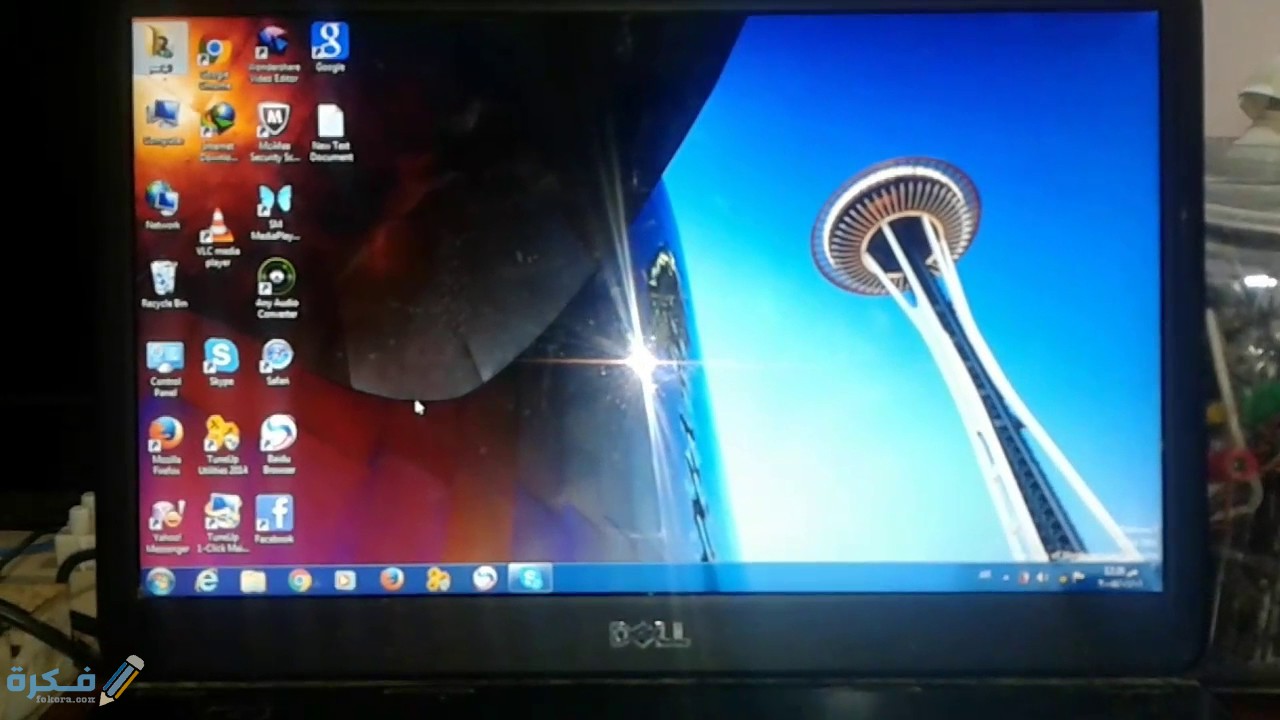Launch Internet Explorer from the taskbar
1280x720 pixels.
[207, 581]
